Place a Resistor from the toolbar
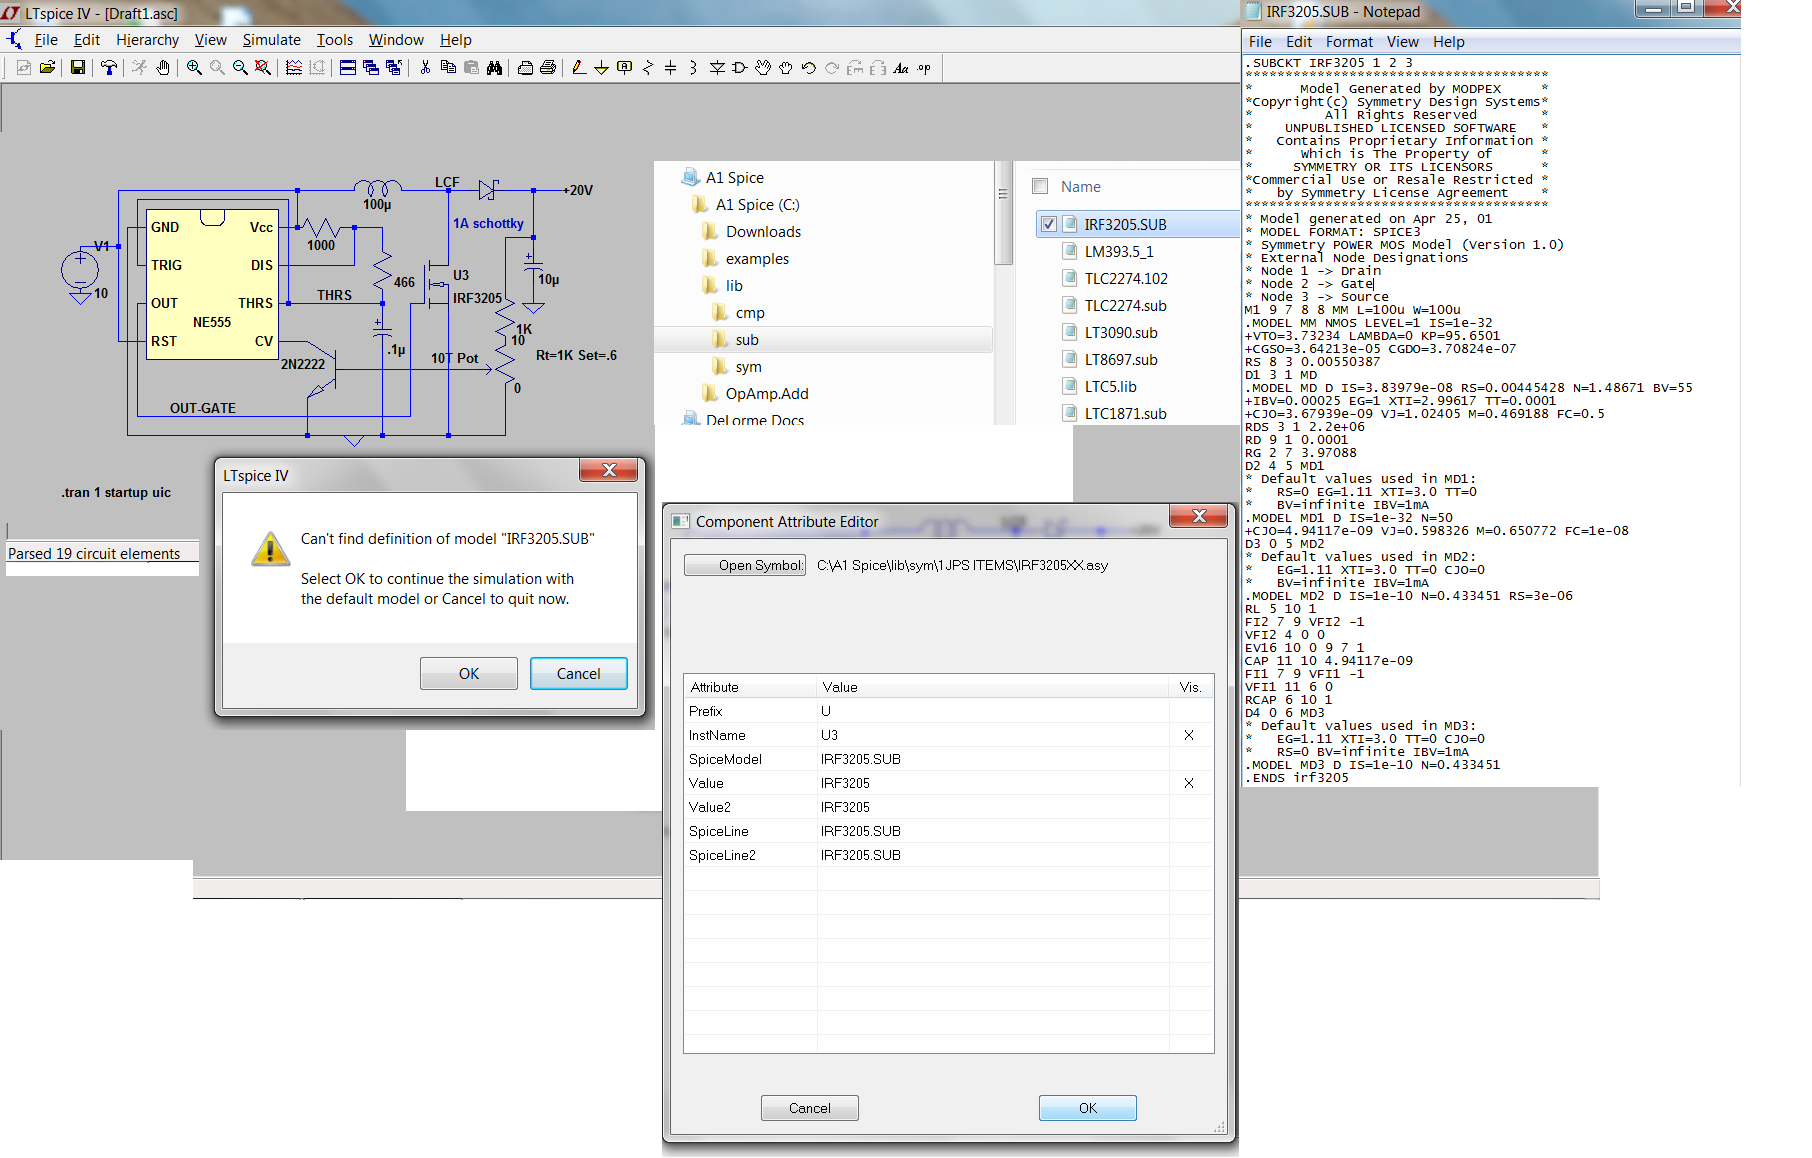 pyautogui.click(x=647, y=67)
